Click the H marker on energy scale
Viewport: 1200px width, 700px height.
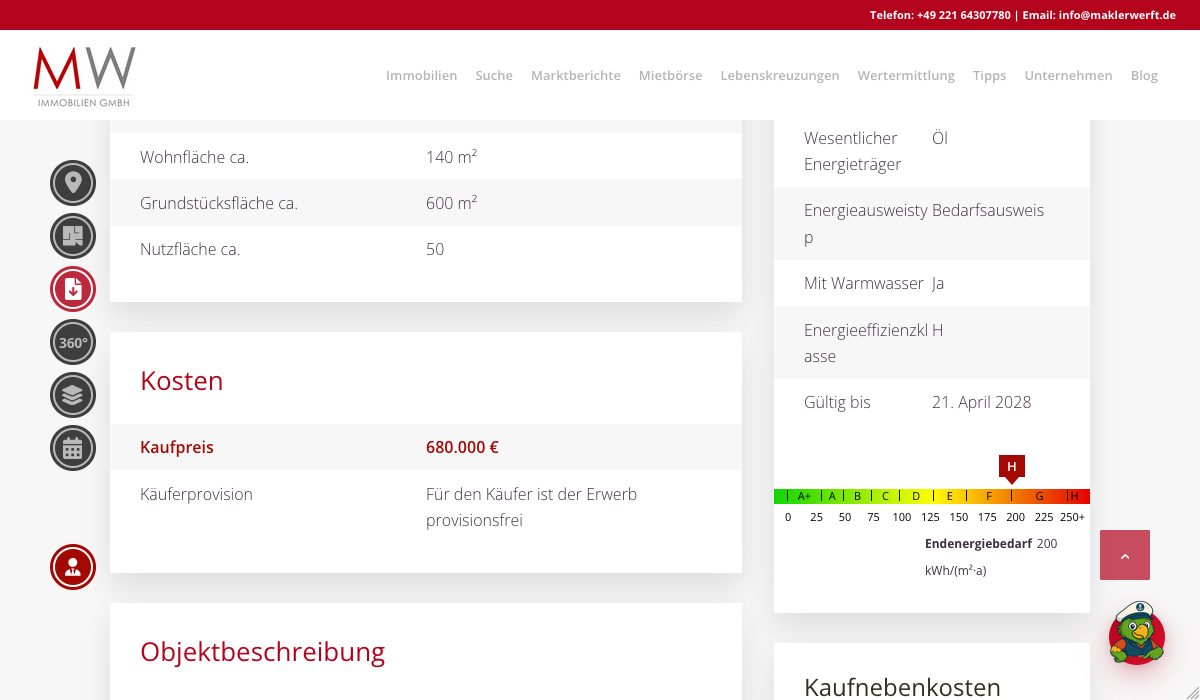point(1012,468)
